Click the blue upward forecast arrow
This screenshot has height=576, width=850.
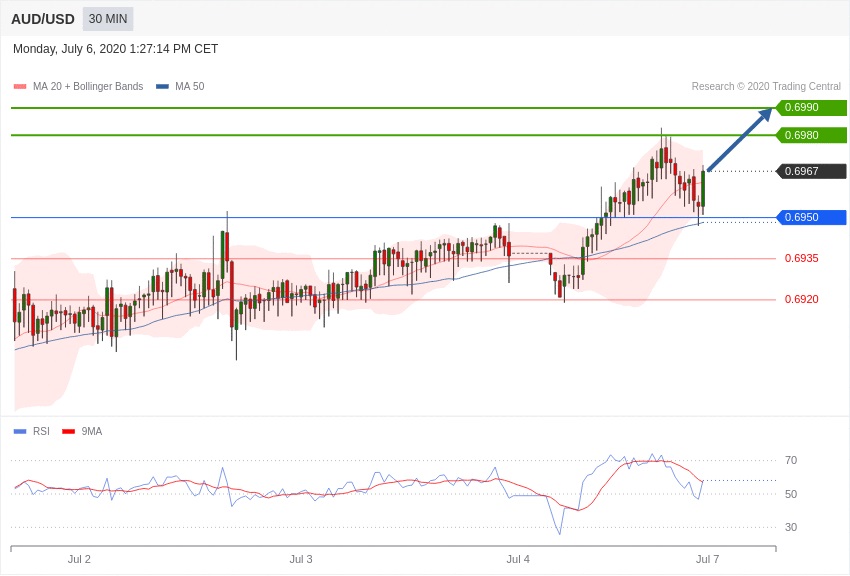(x=740, y=140)
